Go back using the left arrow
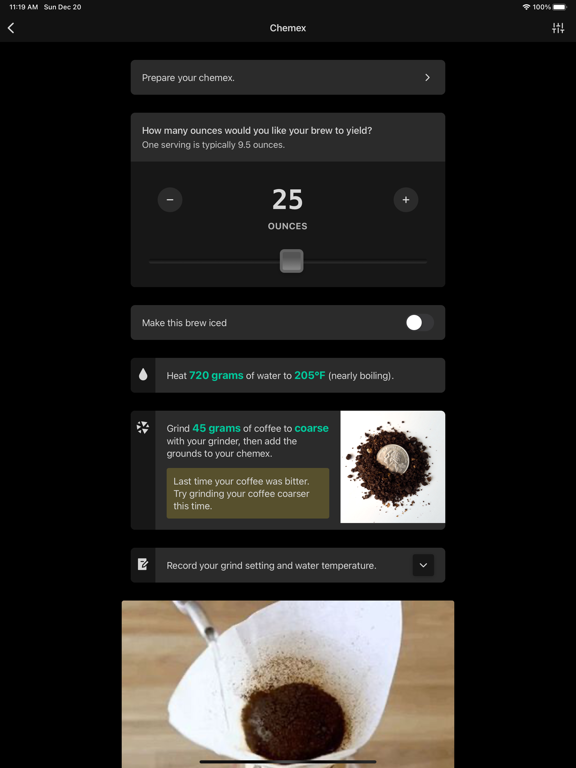 [x=11, y=28]
